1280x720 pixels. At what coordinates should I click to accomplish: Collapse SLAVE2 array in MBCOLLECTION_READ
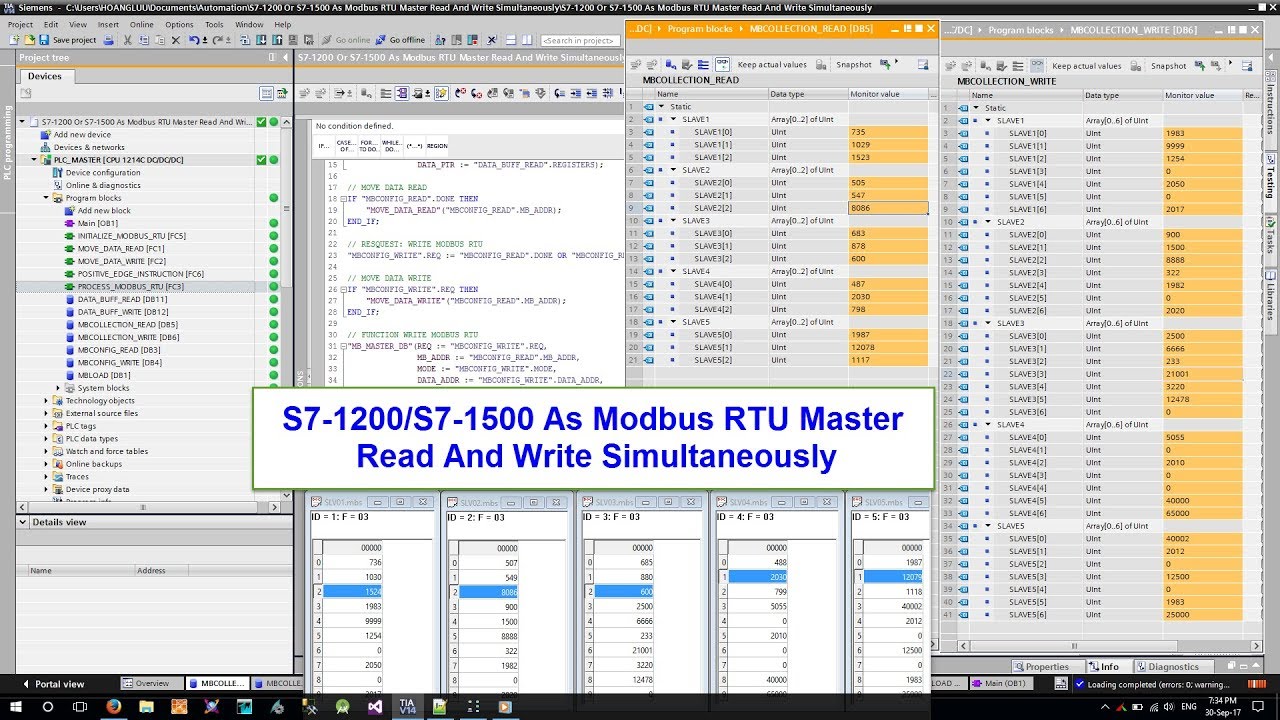pos(673,170)
